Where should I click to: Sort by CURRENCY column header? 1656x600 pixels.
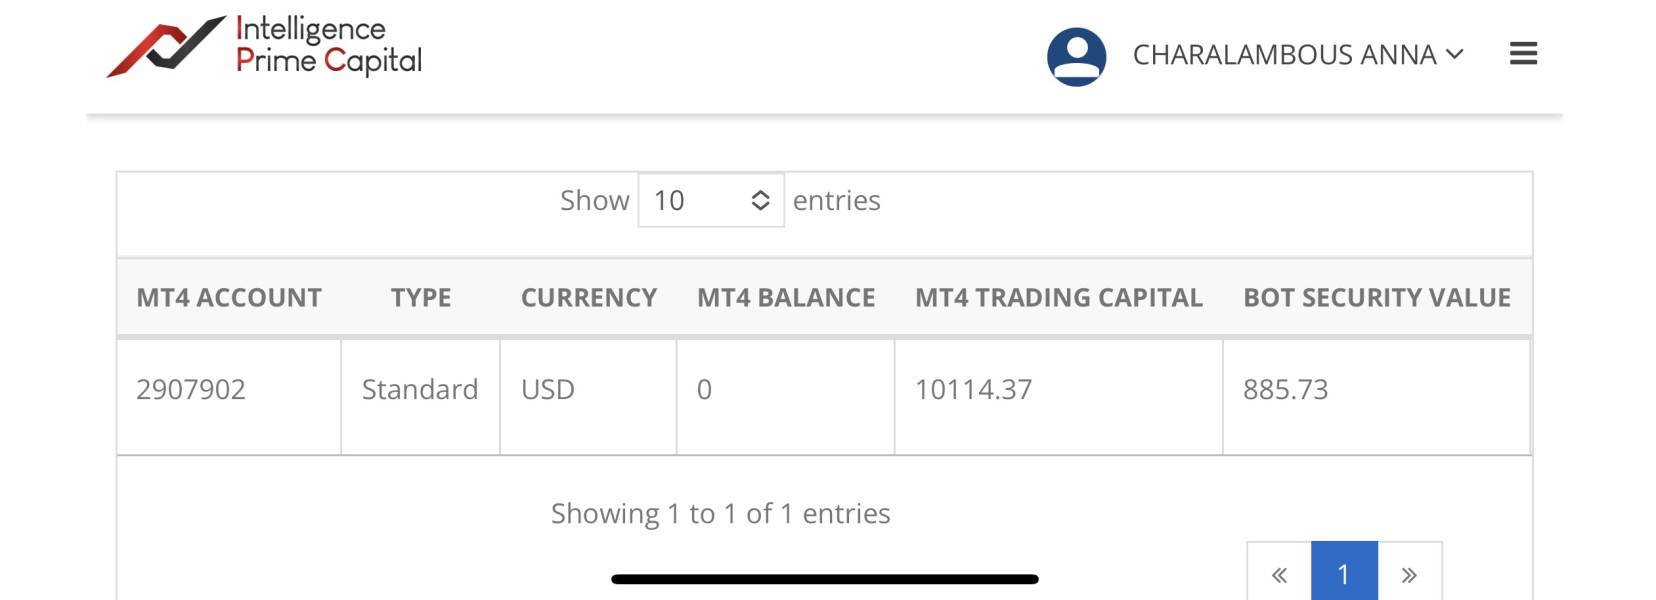588,298
